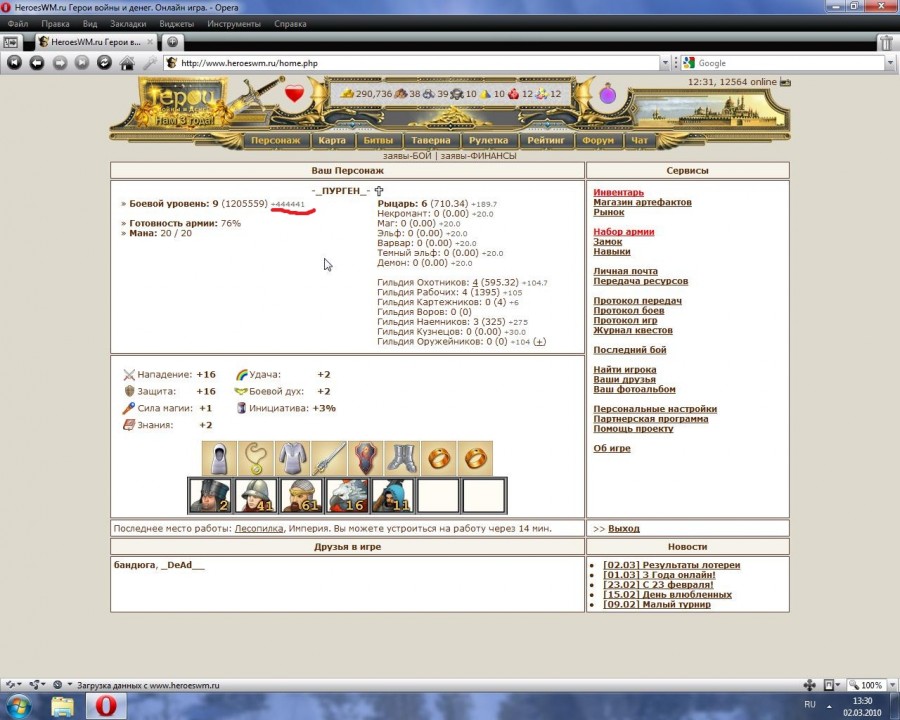900x720 pixels.
Task: Open news item Результаты лотереи
Action: coord(672,565)
